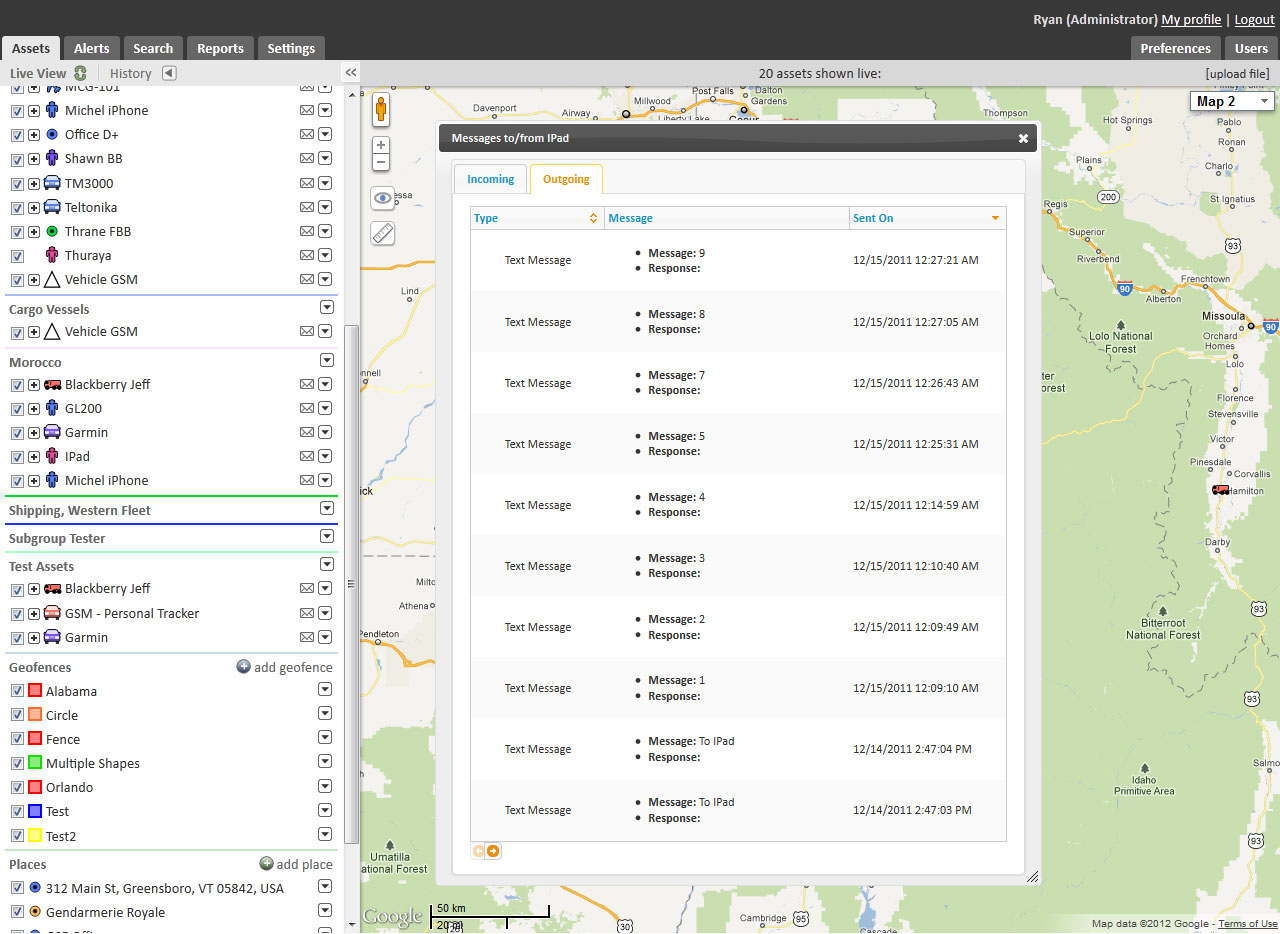This screenshot has width=1280, height=934.
Task: Click the red Orlando geofence color swatch
Action: [35, 787]
